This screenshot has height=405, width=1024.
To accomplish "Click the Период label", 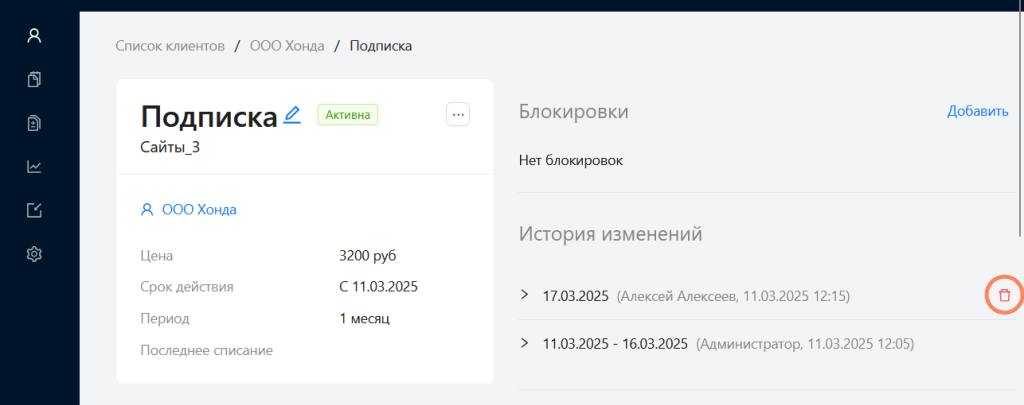I will [x=165, y=319].
